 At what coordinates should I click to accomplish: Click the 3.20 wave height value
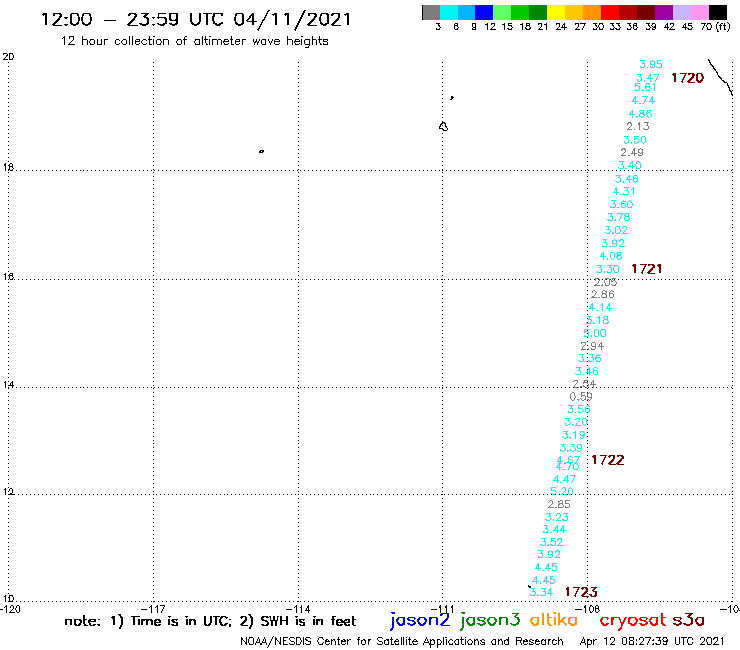click(576, 422)
